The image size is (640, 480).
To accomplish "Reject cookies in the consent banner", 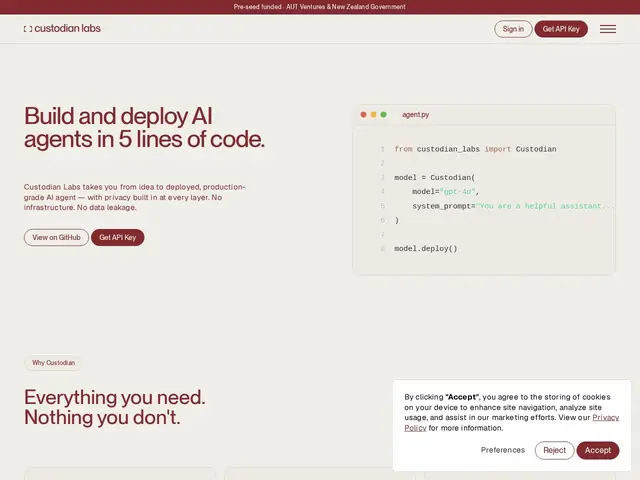I will (554, 450).
